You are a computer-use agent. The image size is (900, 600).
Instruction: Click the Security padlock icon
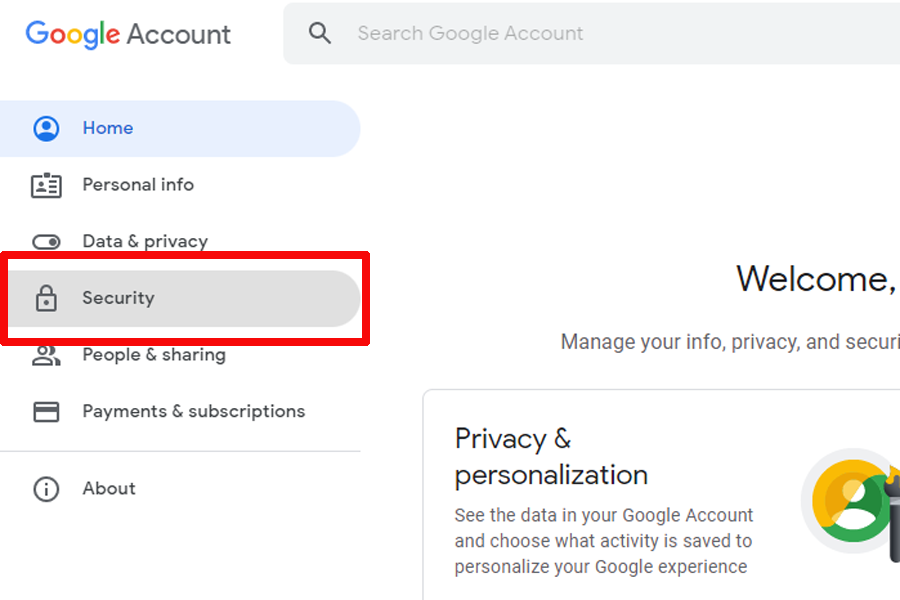[46, 298]
